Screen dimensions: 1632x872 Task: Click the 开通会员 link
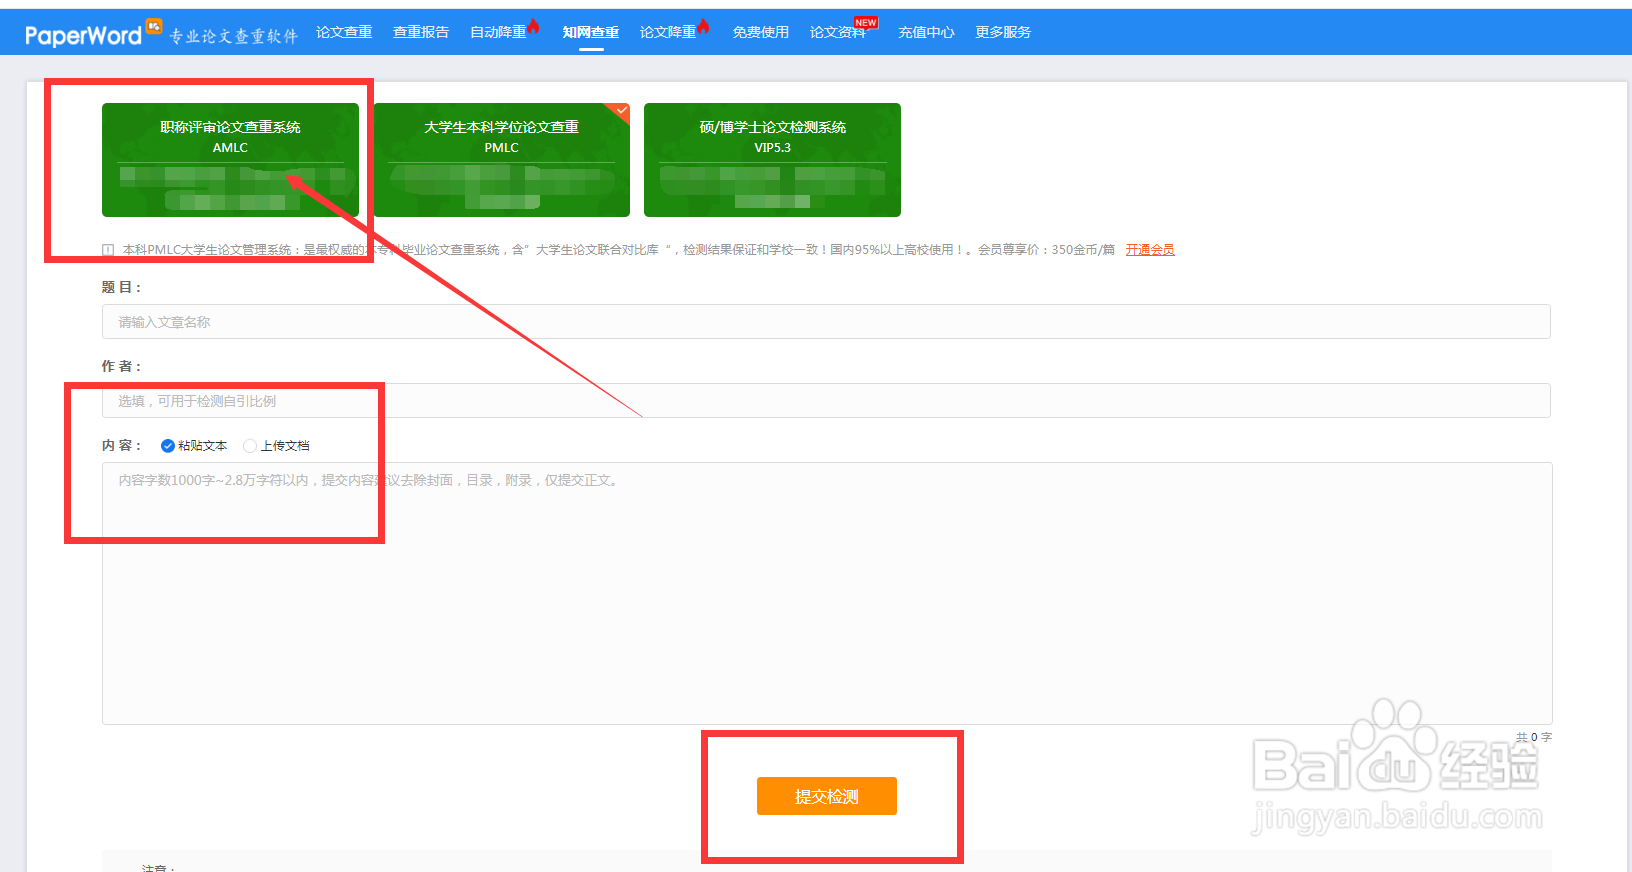click(1150, 250)
